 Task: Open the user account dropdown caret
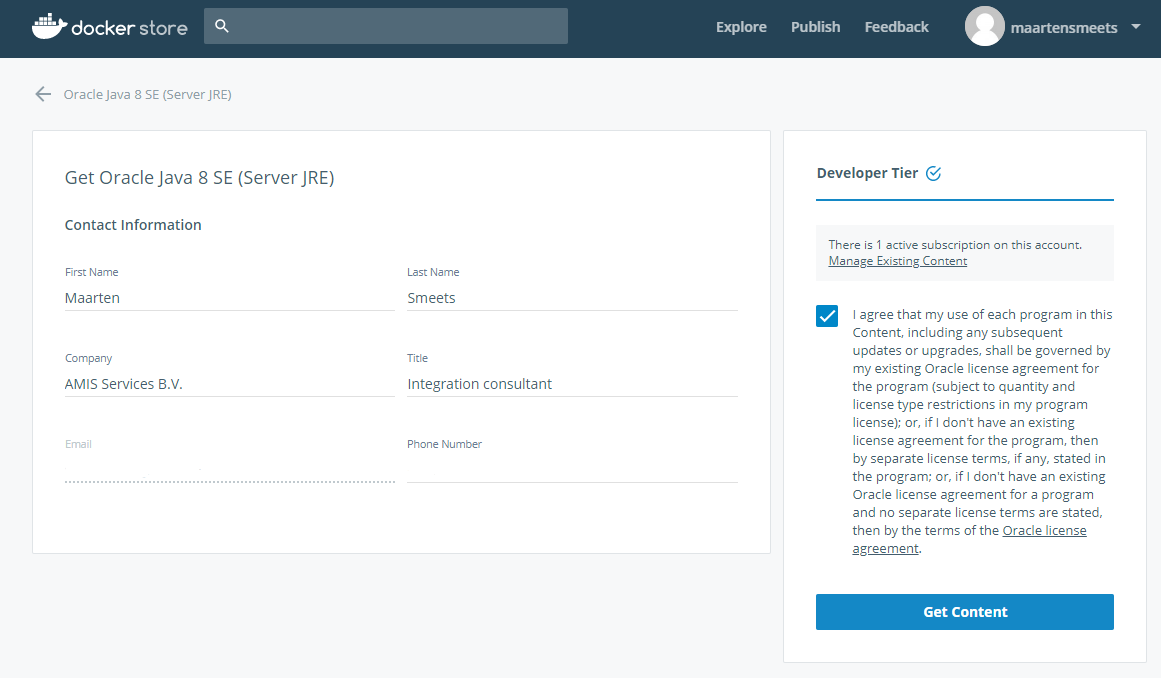[1135, 28]
